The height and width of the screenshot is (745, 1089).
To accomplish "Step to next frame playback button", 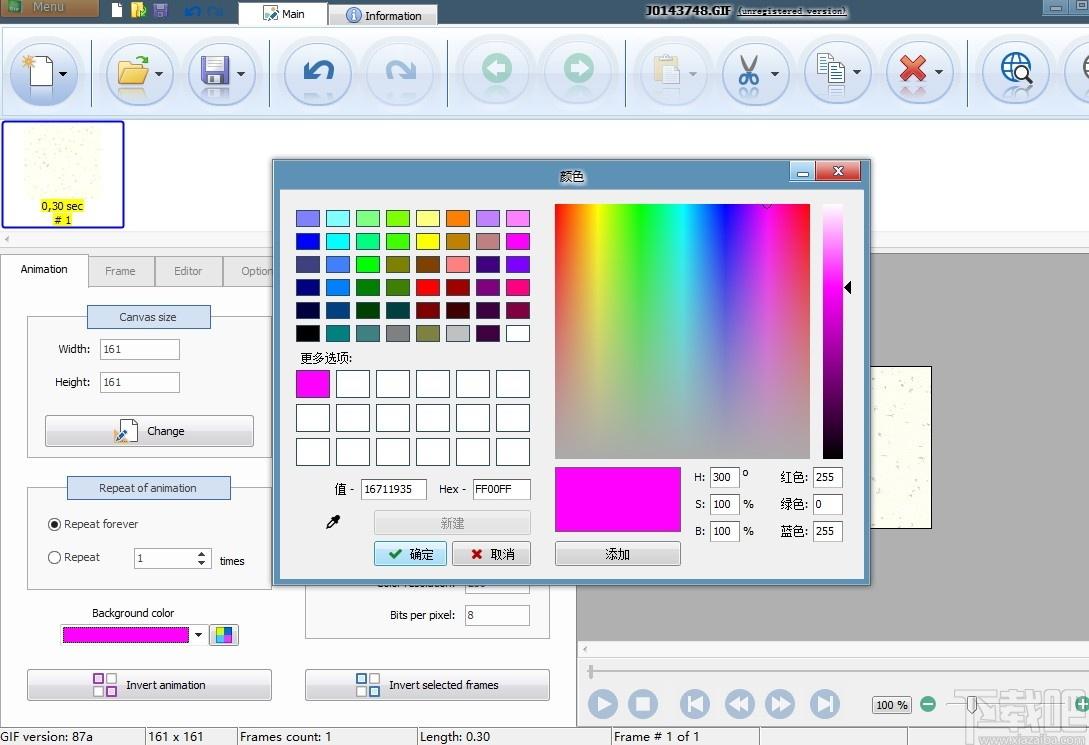I will 780,704.
